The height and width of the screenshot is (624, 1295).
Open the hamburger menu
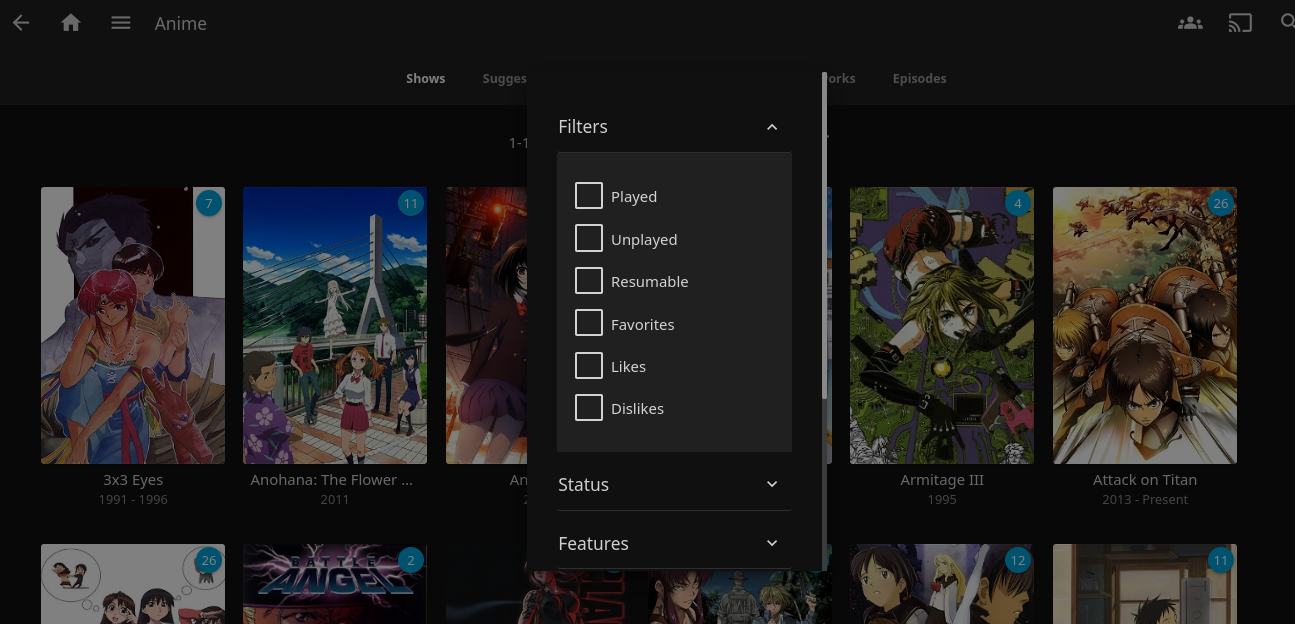[121, 23]
